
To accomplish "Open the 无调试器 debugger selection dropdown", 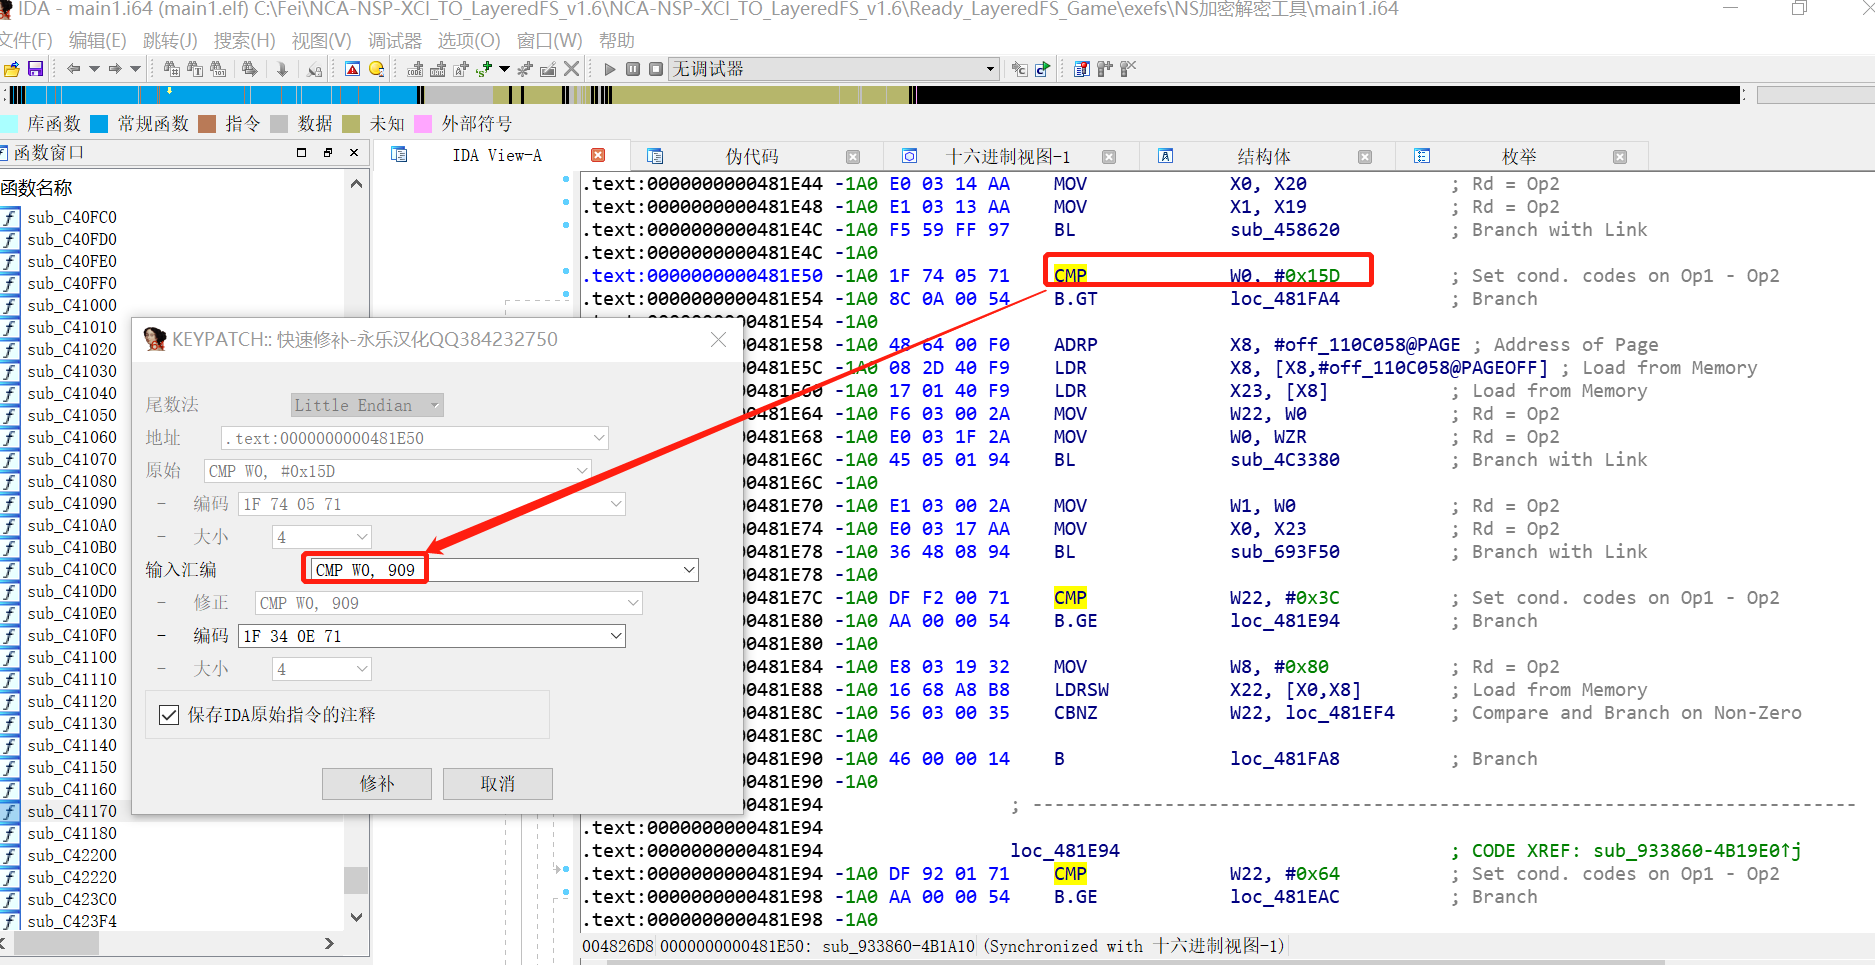I will tap(834, 69).
